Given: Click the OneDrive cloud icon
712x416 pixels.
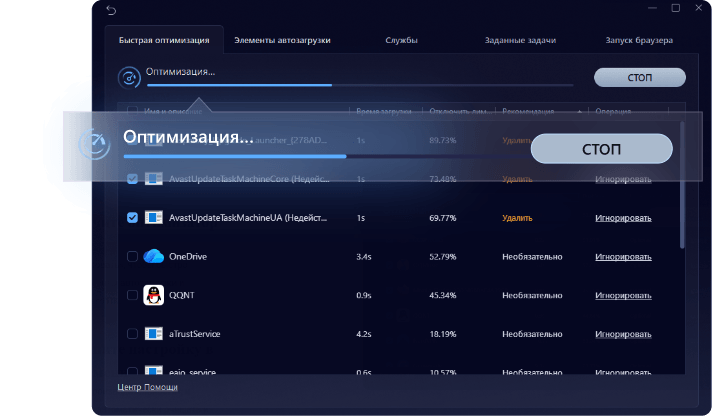Looking at the screenshot, I should pos(153,257).
